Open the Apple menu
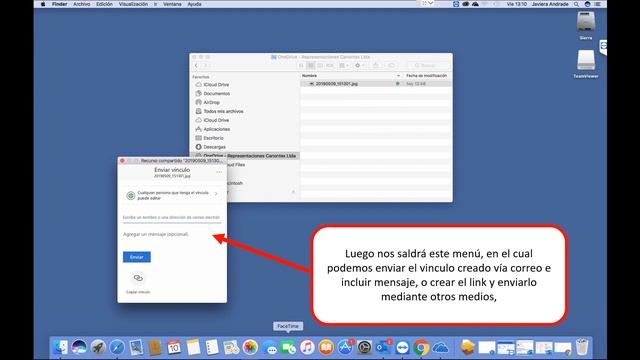 tap(43, 4)
